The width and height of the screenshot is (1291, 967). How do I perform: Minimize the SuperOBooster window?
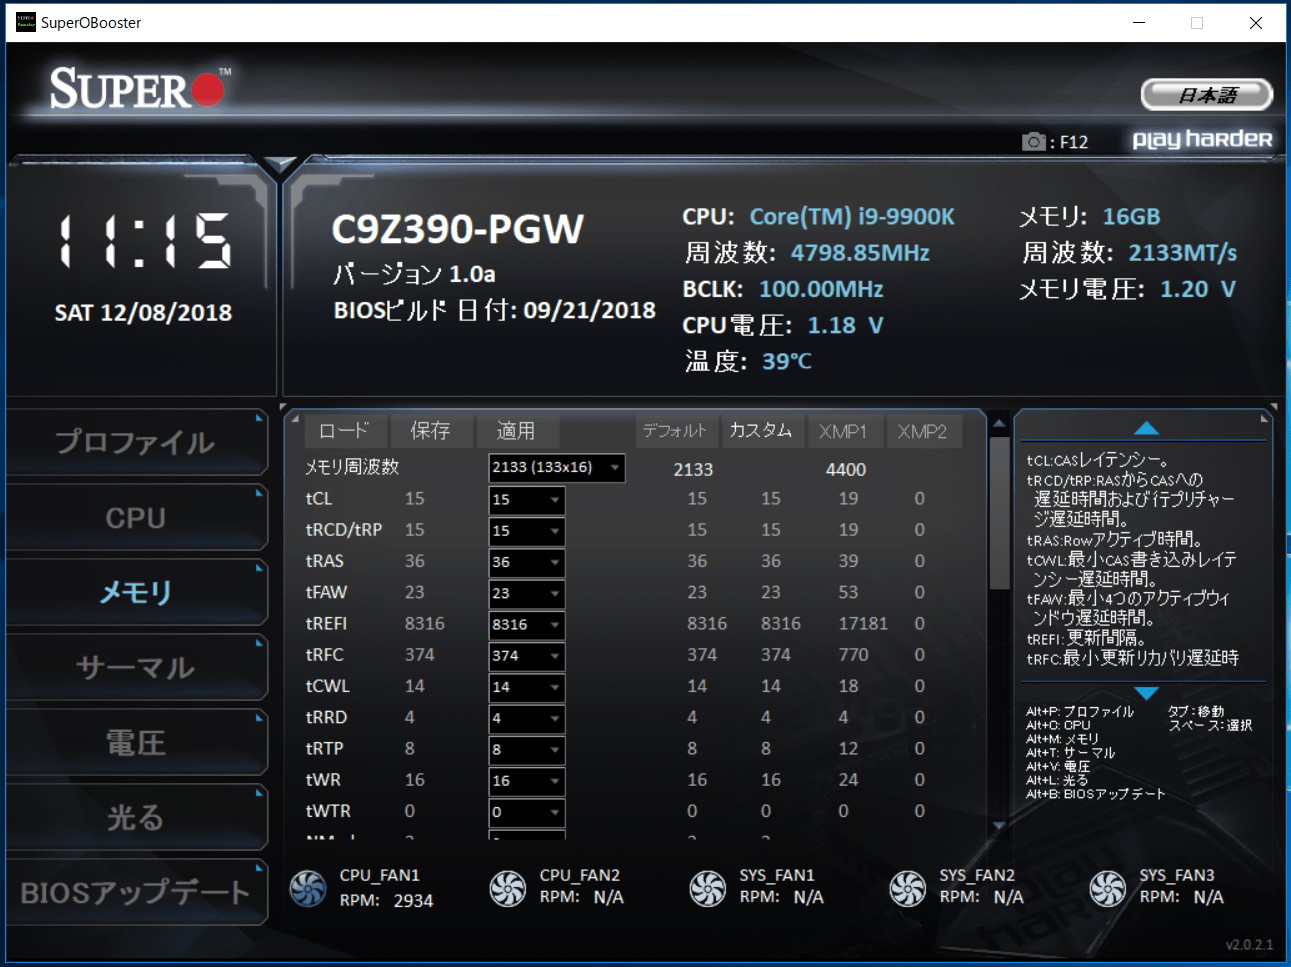tap(1139, 22)
